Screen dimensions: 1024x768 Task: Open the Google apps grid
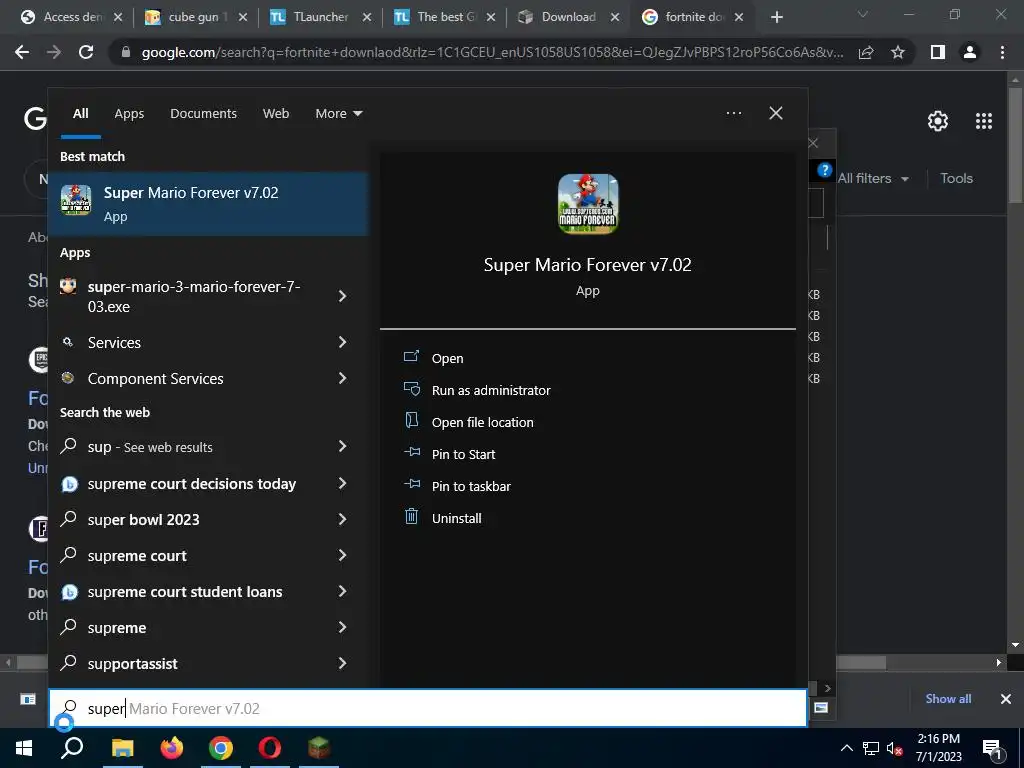coord(984,121)
